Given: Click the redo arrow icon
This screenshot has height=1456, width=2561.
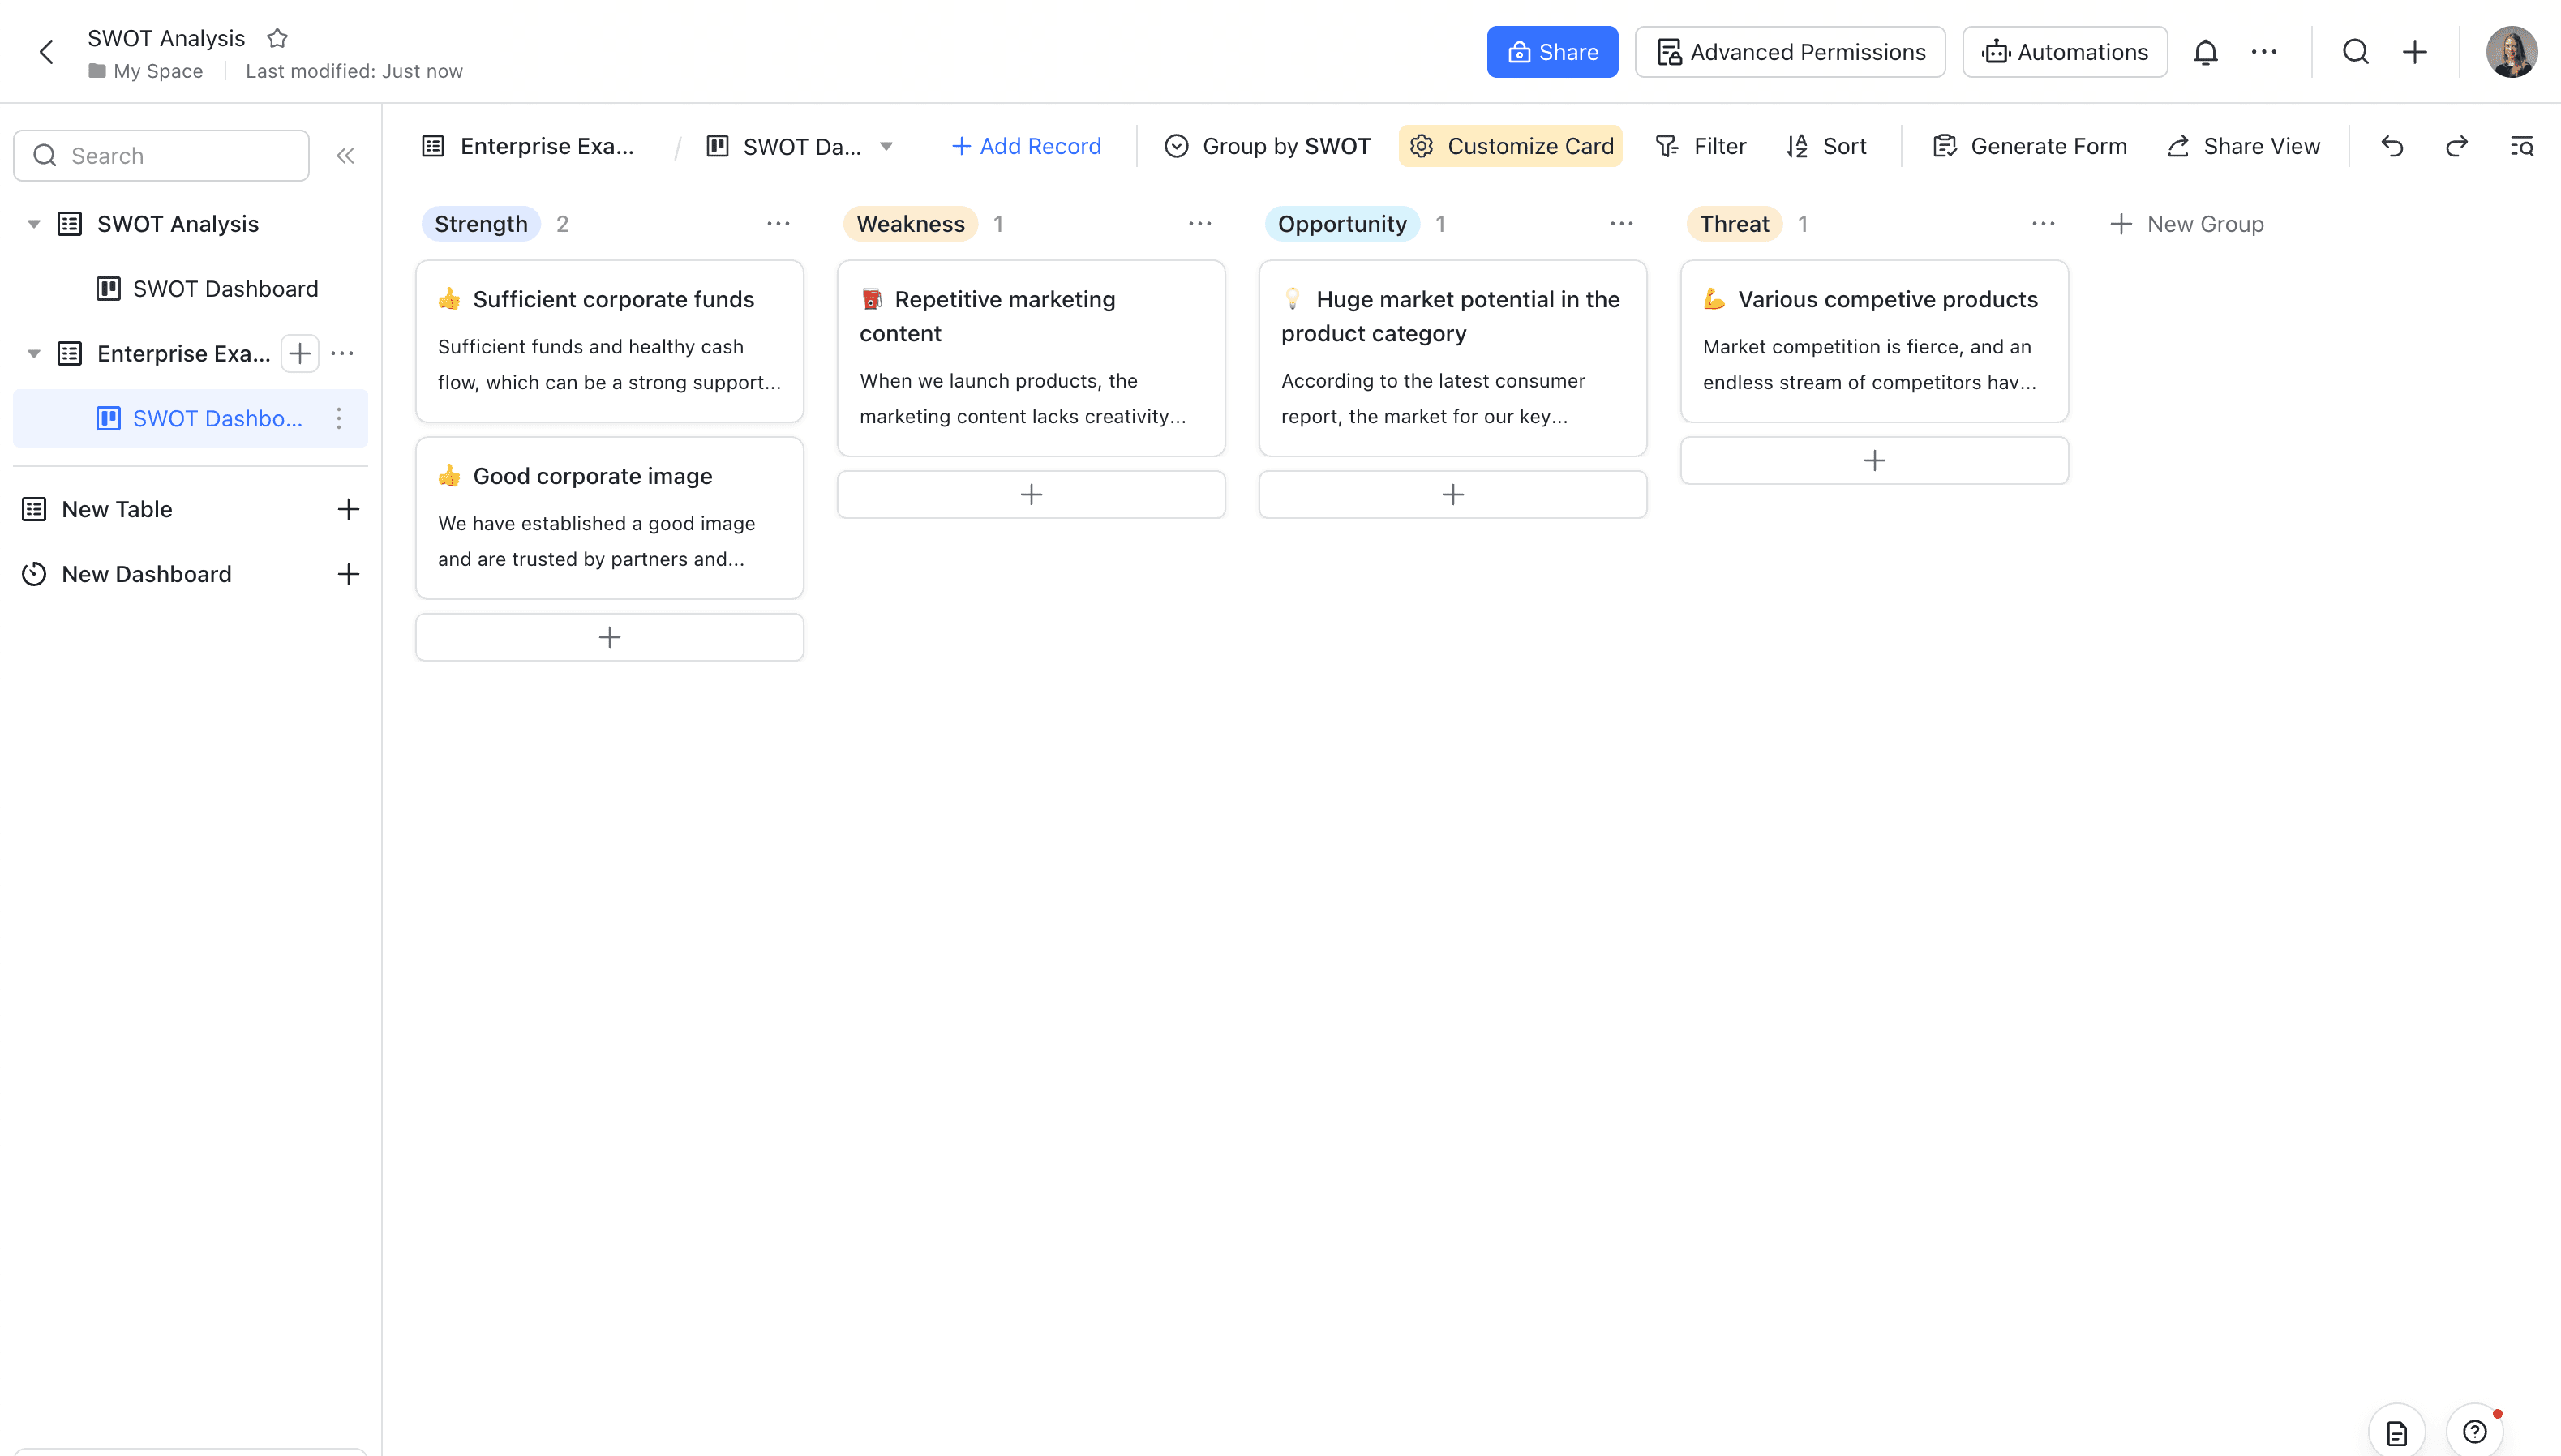Looking at the screenshot, I should [x=2456, y=146].
